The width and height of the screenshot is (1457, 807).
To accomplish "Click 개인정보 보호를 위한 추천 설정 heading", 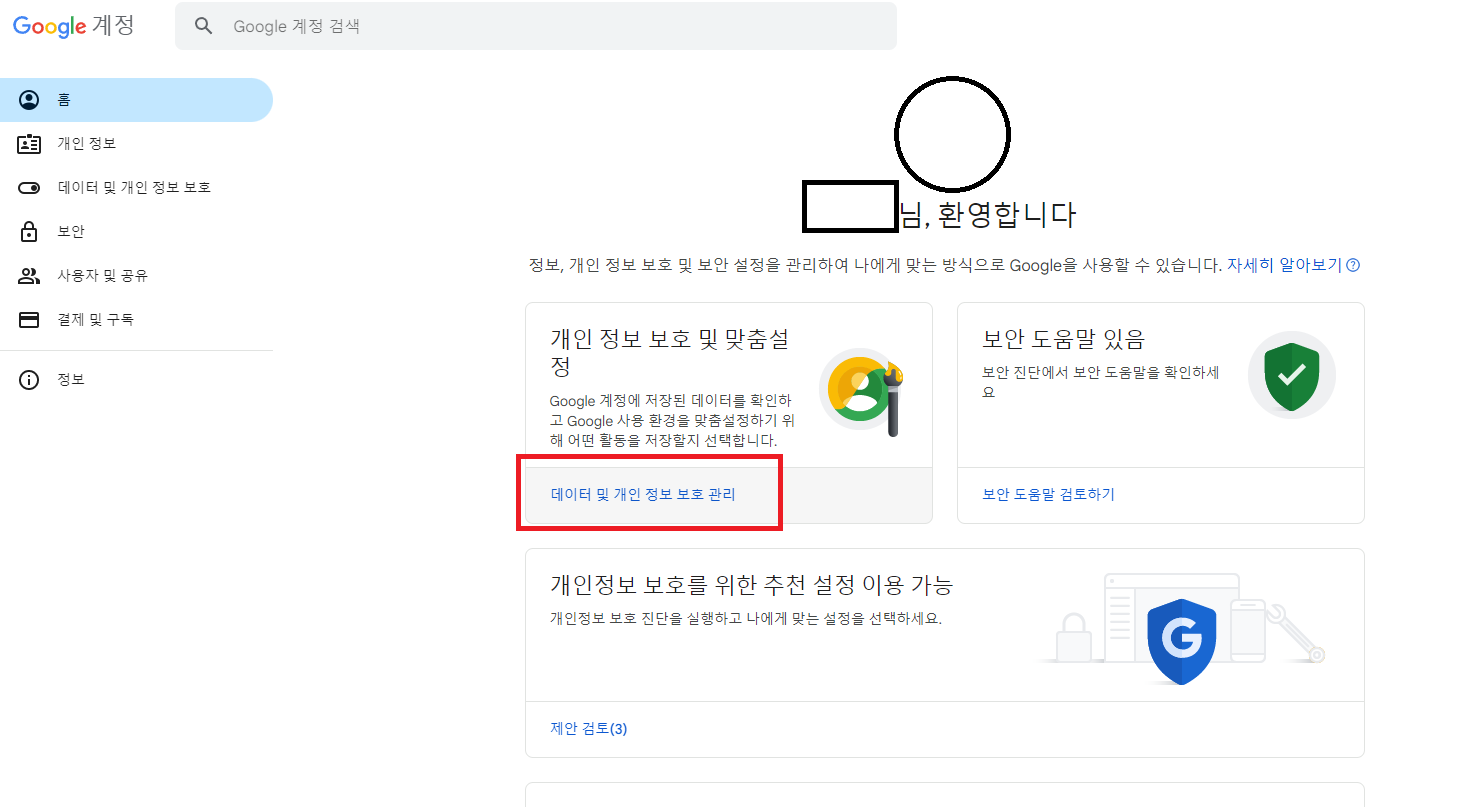I will [752, 584].
